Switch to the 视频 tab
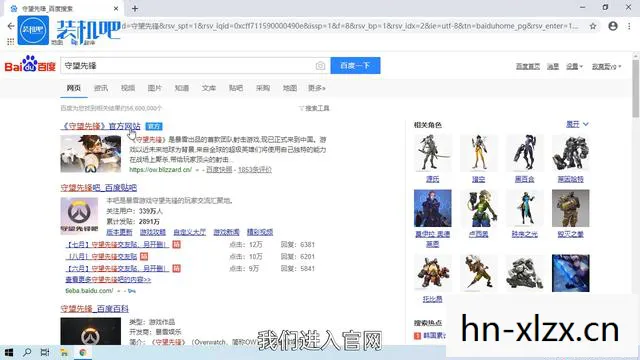640x360 pixels. point(128,88)
